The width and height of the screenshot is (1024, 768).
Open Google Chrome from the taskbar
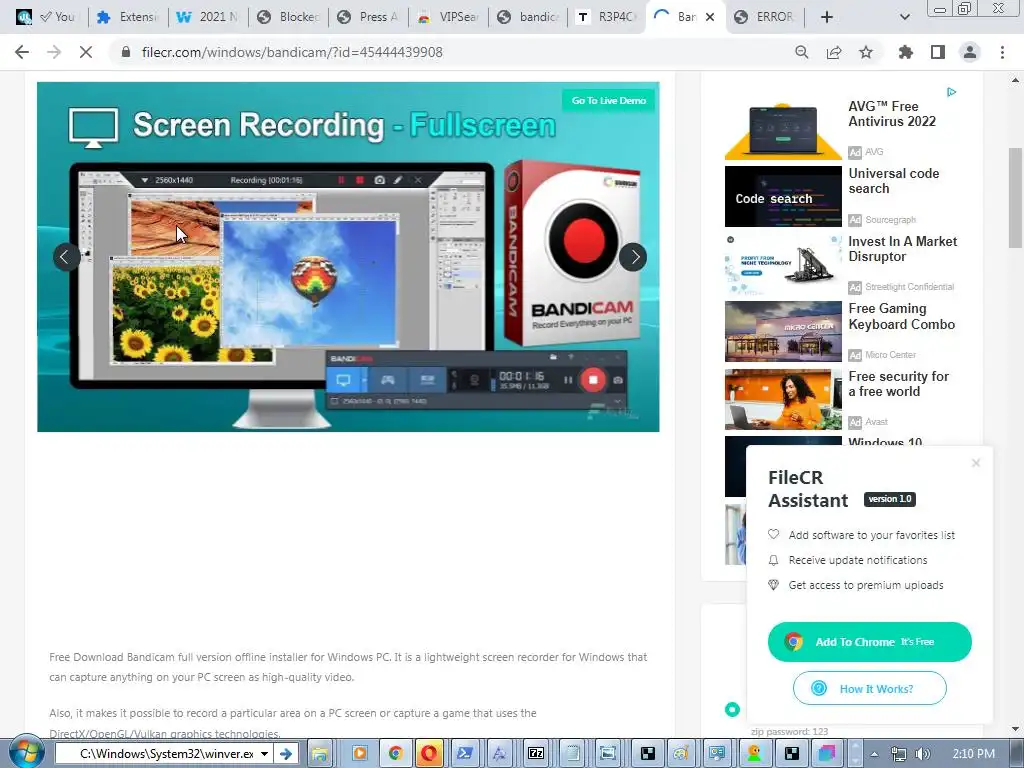click(x=394, y=754)
